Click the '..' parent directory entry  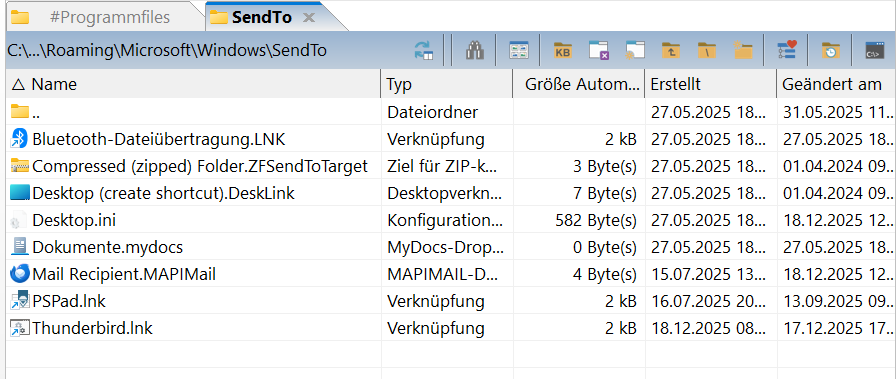click(36, 113)
